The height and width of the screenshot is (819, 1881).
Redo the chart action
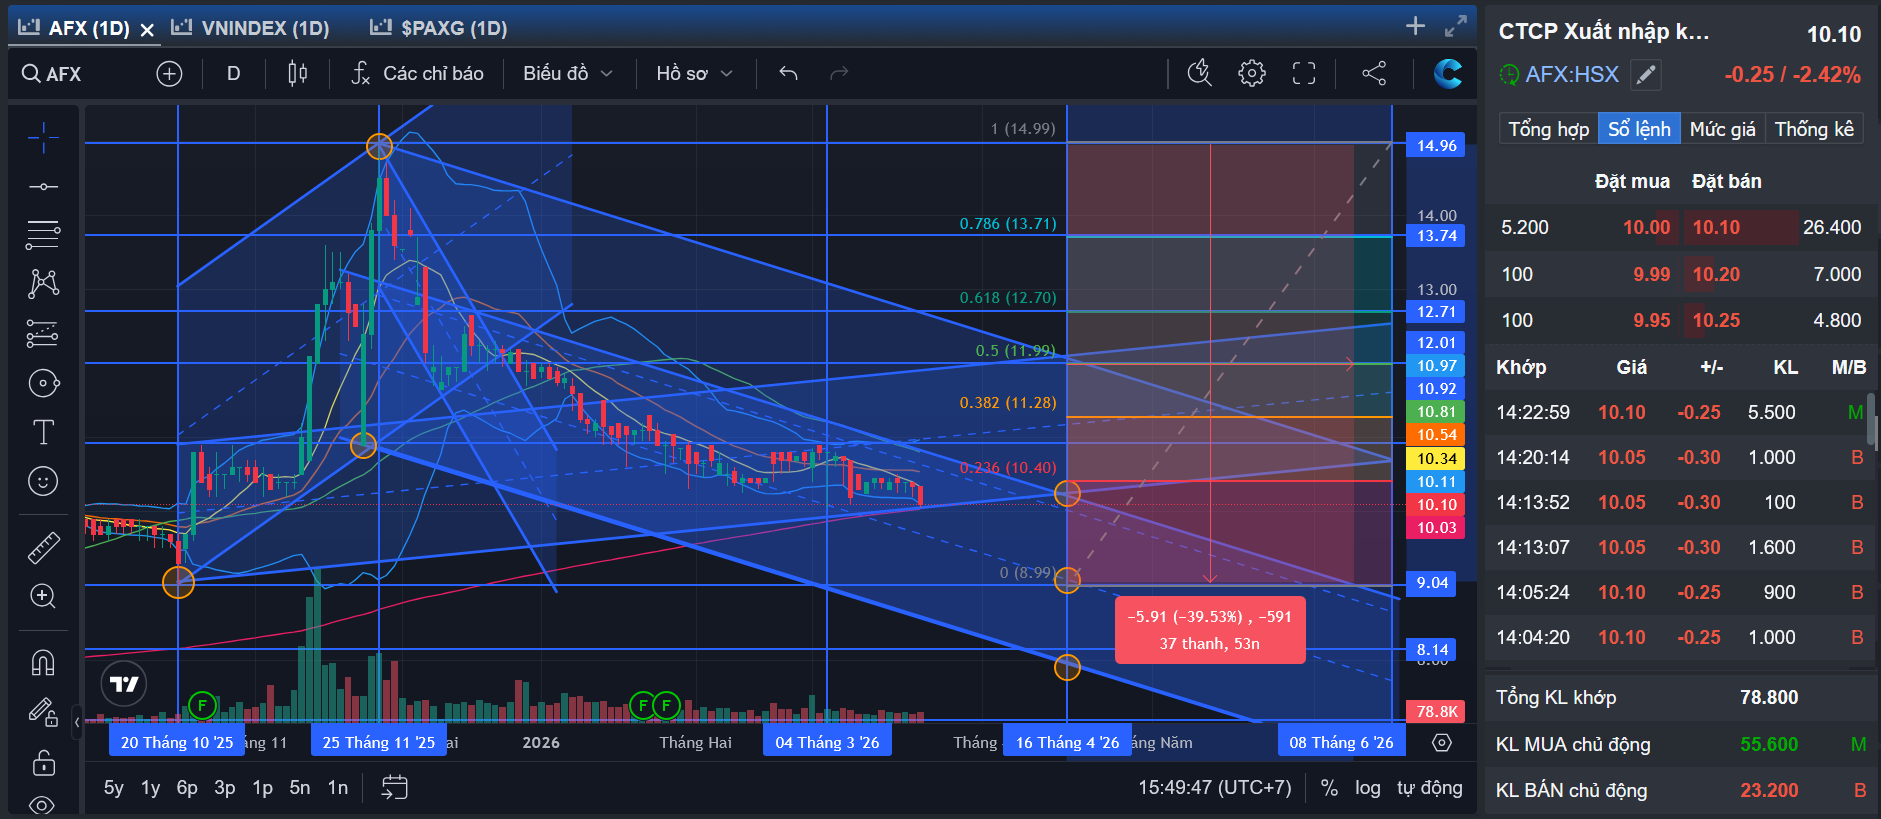[x=839, y=73]
